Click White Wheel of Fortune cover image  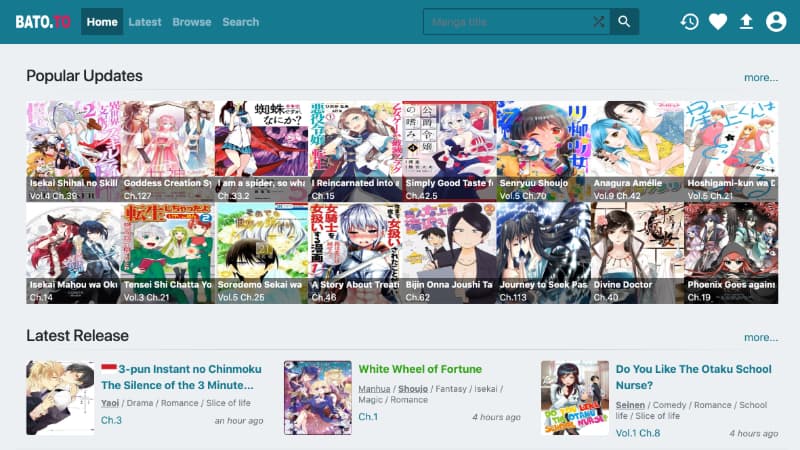pos(318,398)
